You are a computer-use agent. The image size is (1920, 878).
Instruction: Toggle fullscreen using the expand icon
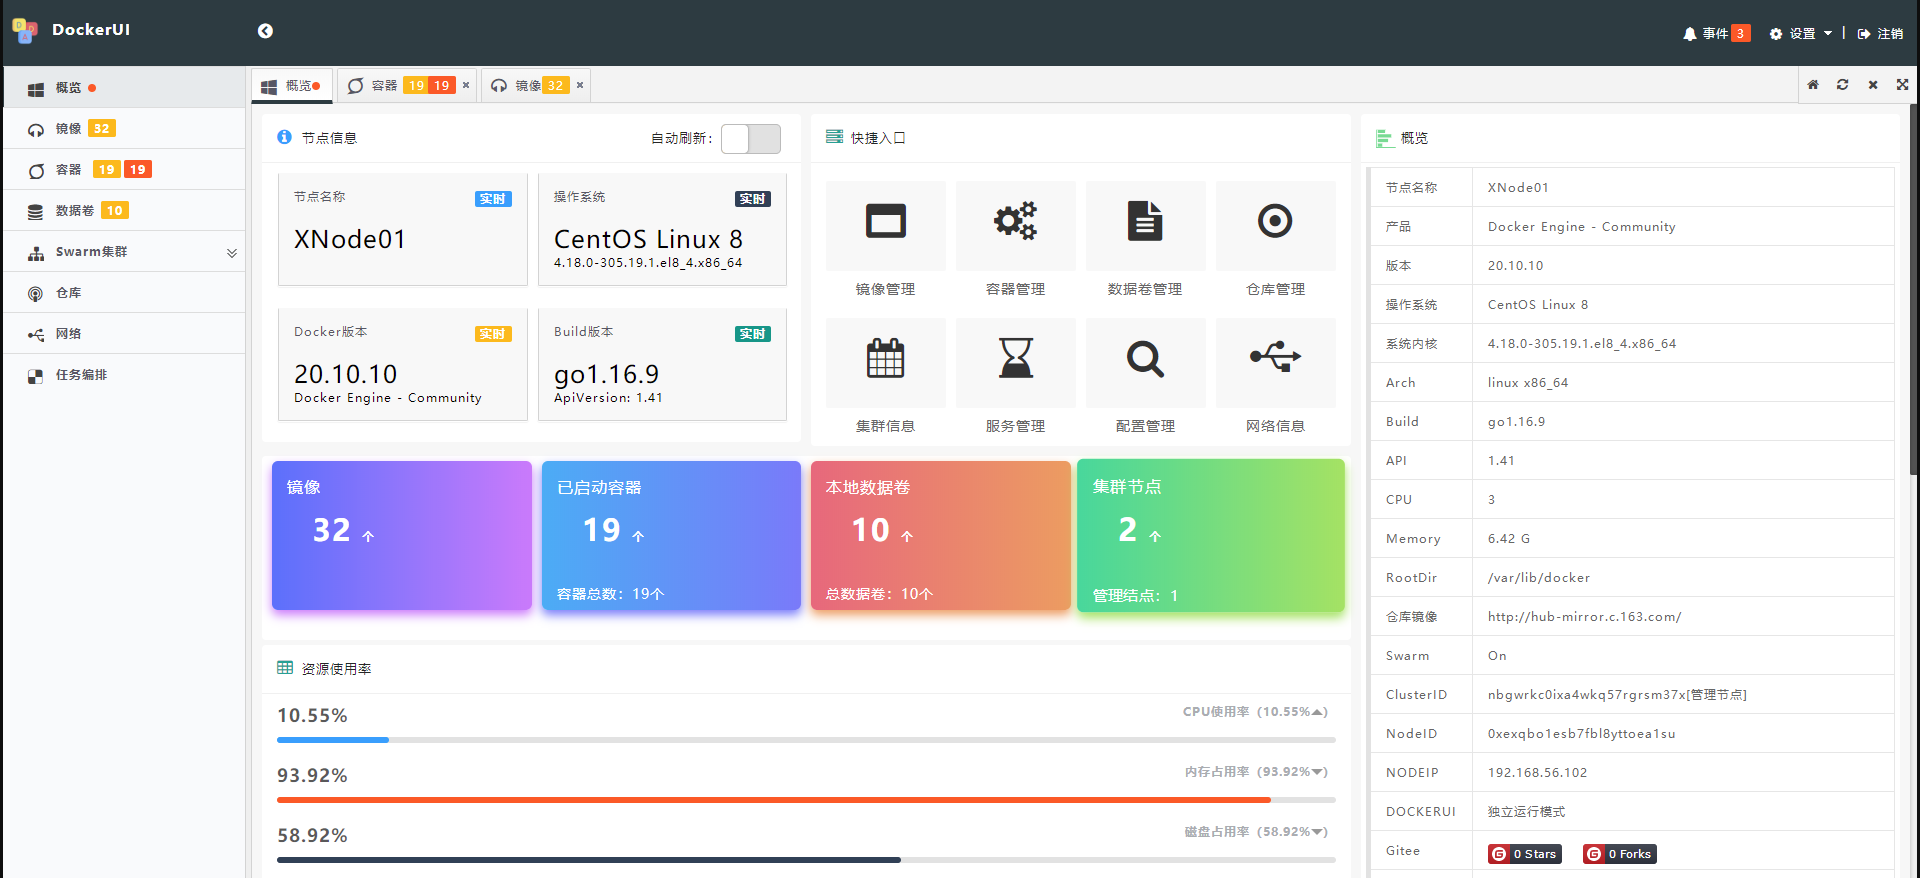1902,85
